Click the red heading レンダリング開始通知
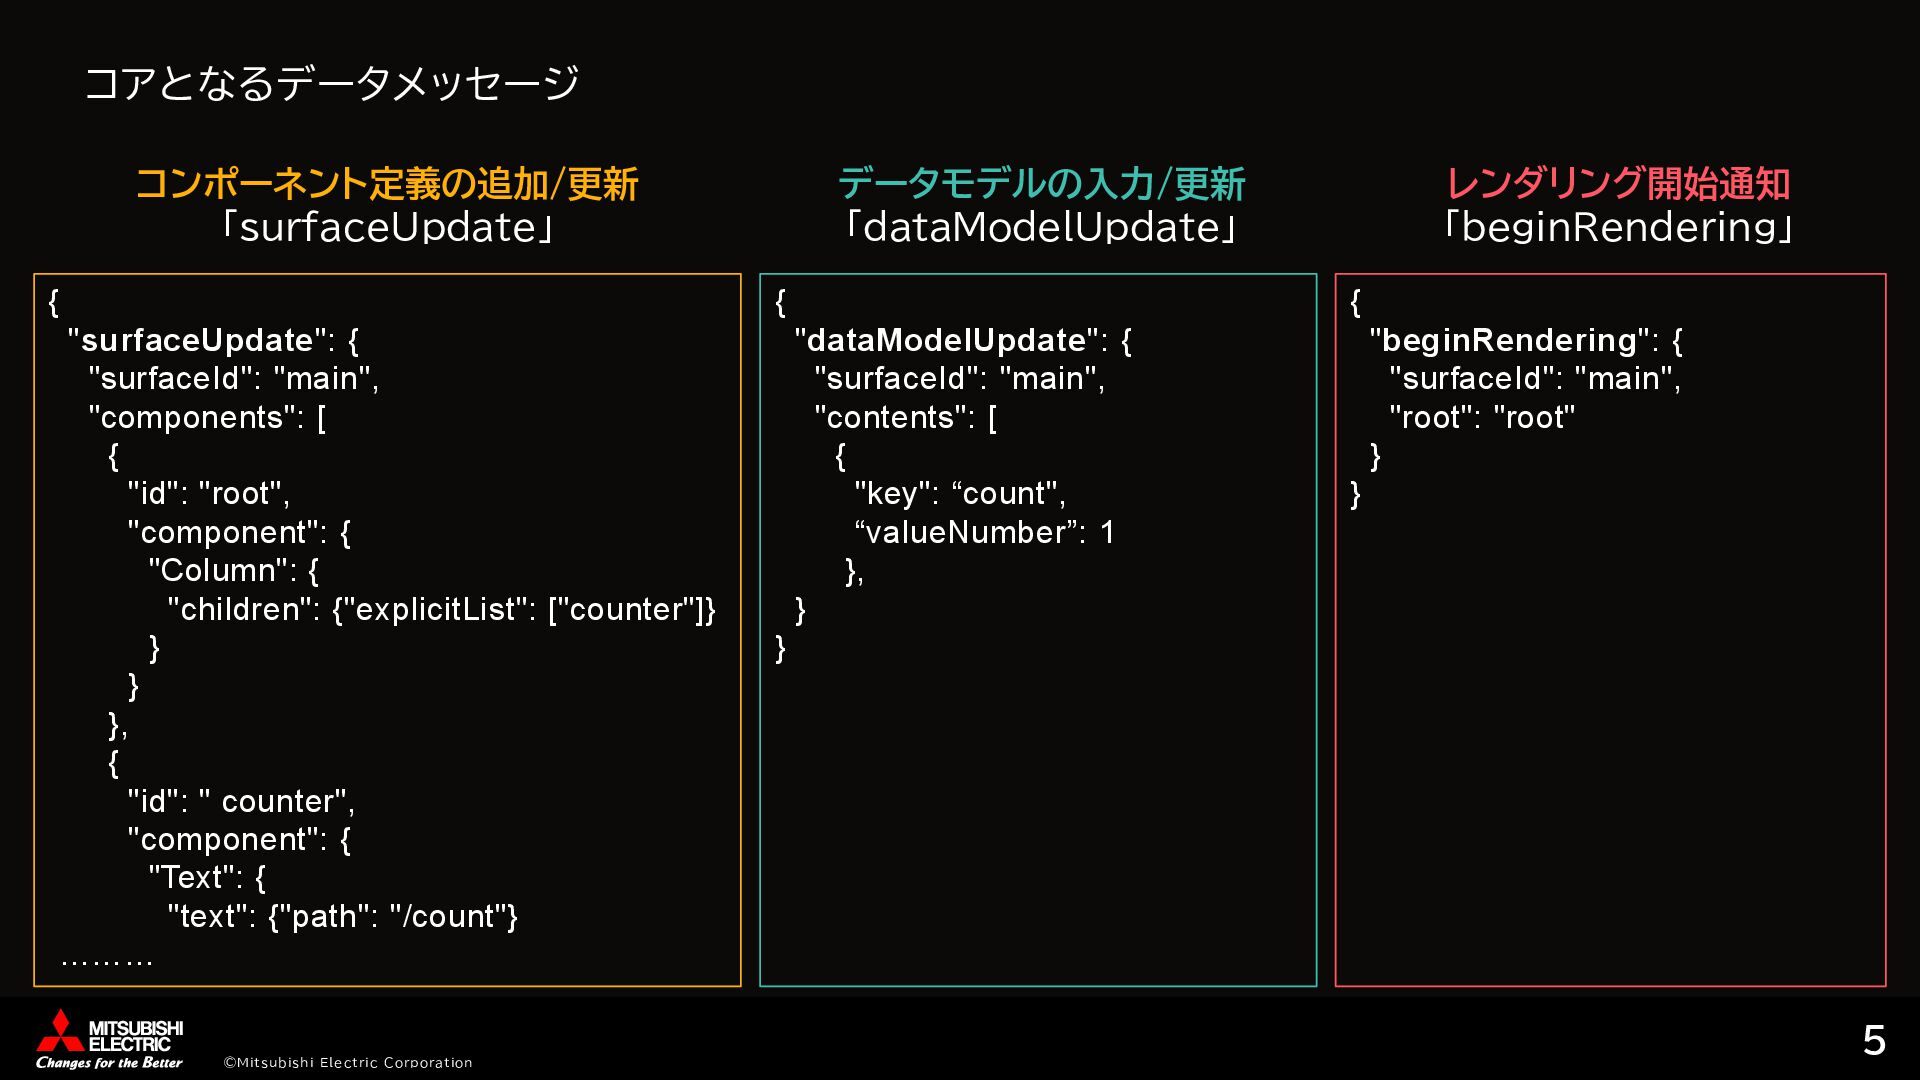 click(1617, 184)
